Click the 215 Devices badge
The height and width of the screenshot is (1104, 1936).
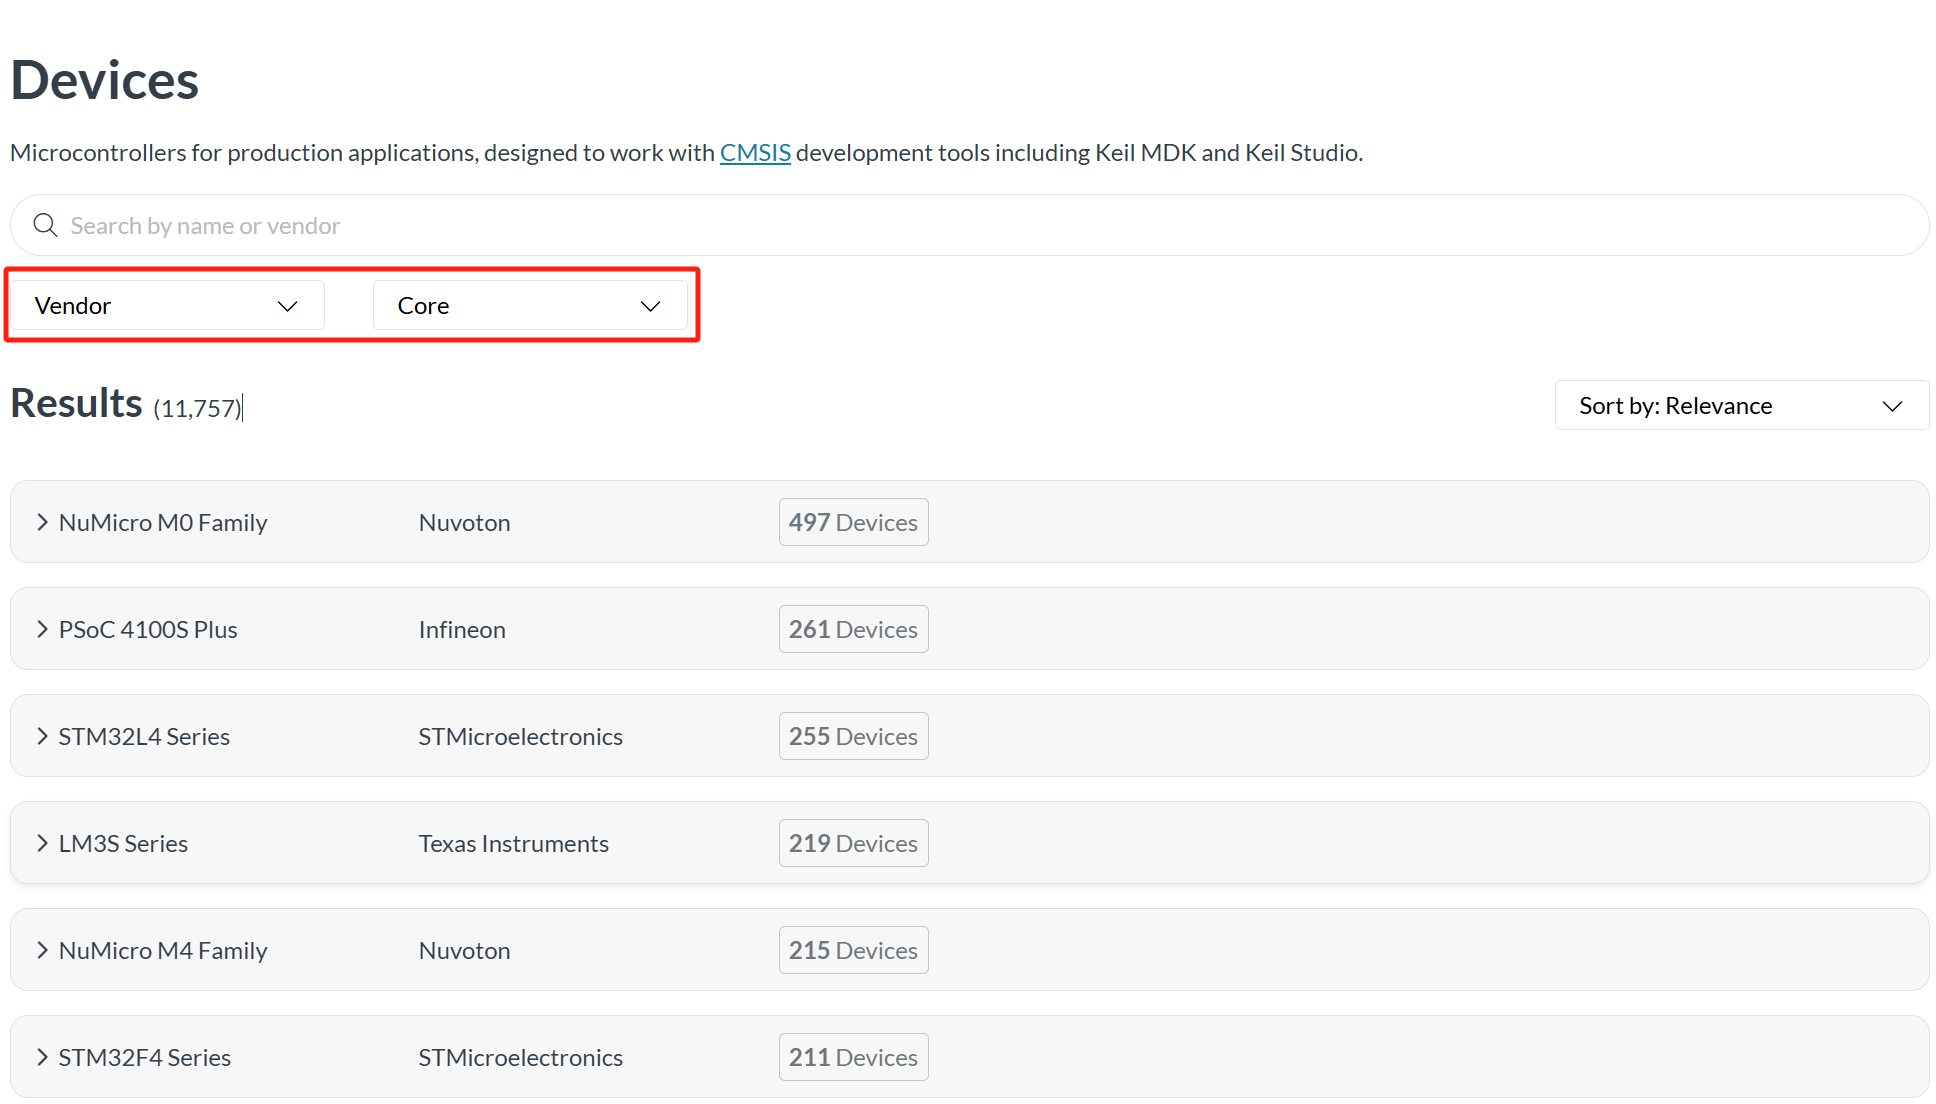click(853, 950)
